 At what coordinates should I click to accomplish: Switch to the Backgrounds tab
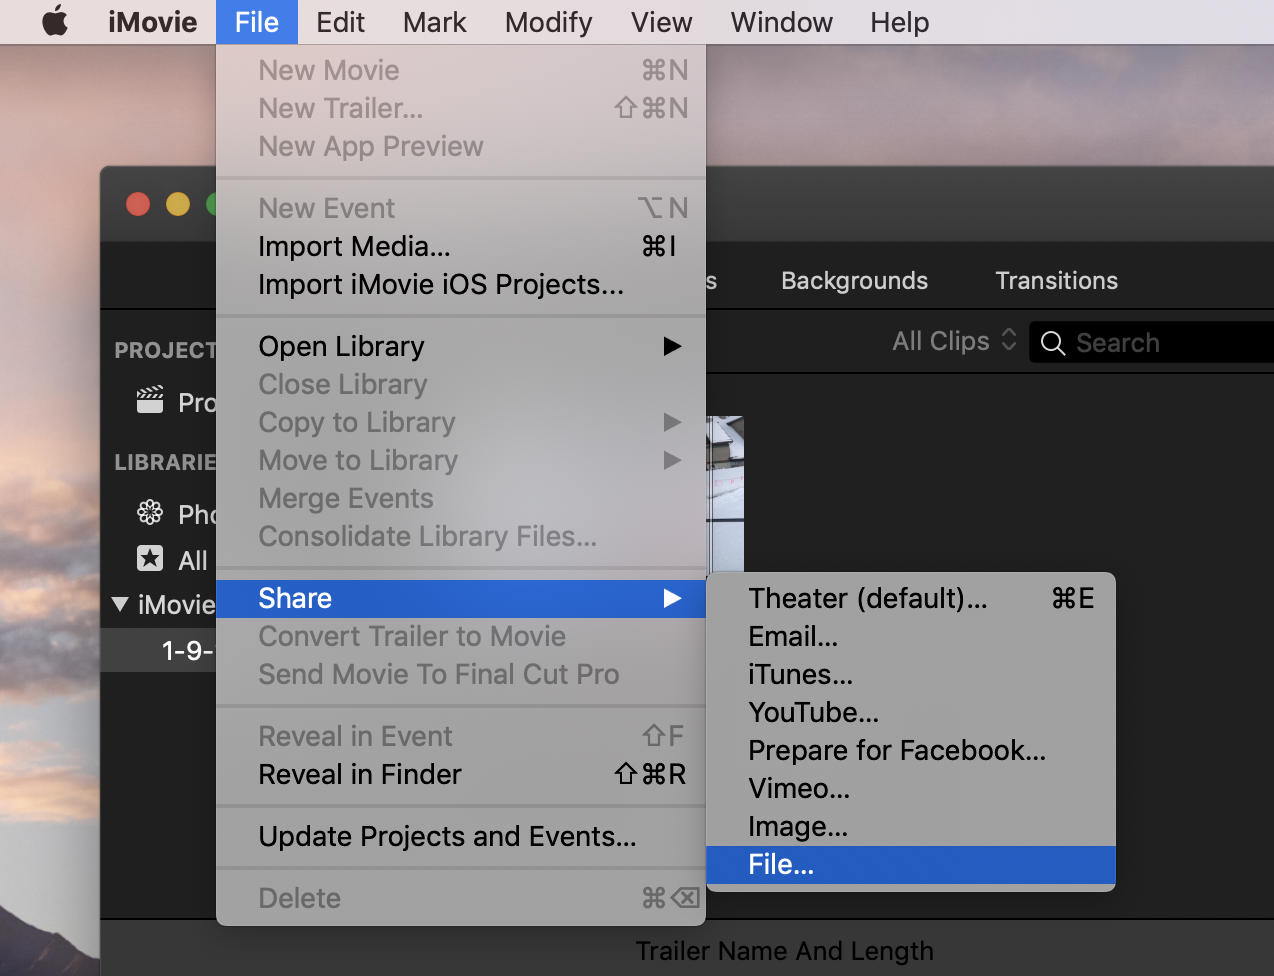(x=854, y=281)
